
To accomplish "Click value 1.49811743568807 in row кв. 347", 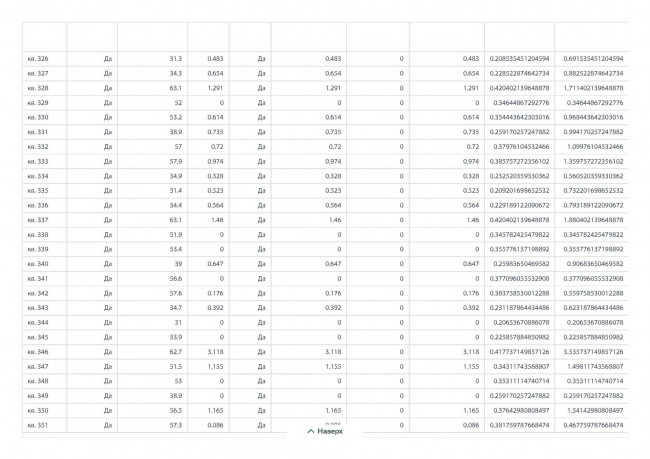I will click(x=595, y=367).
